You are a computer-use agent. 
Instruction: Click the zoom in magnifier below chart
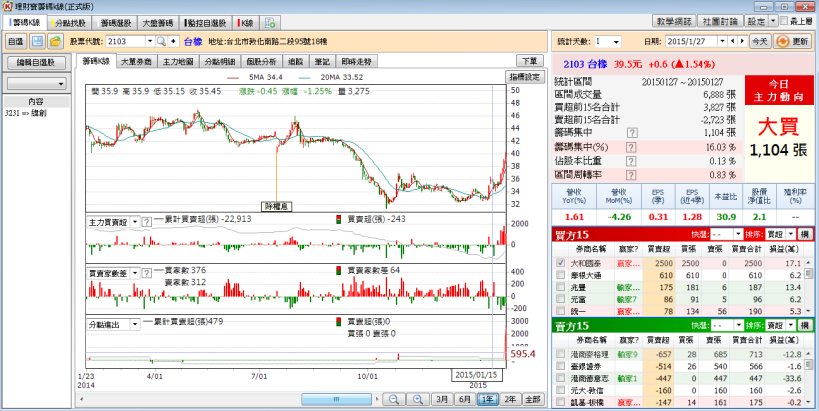(x=417, y=400)
